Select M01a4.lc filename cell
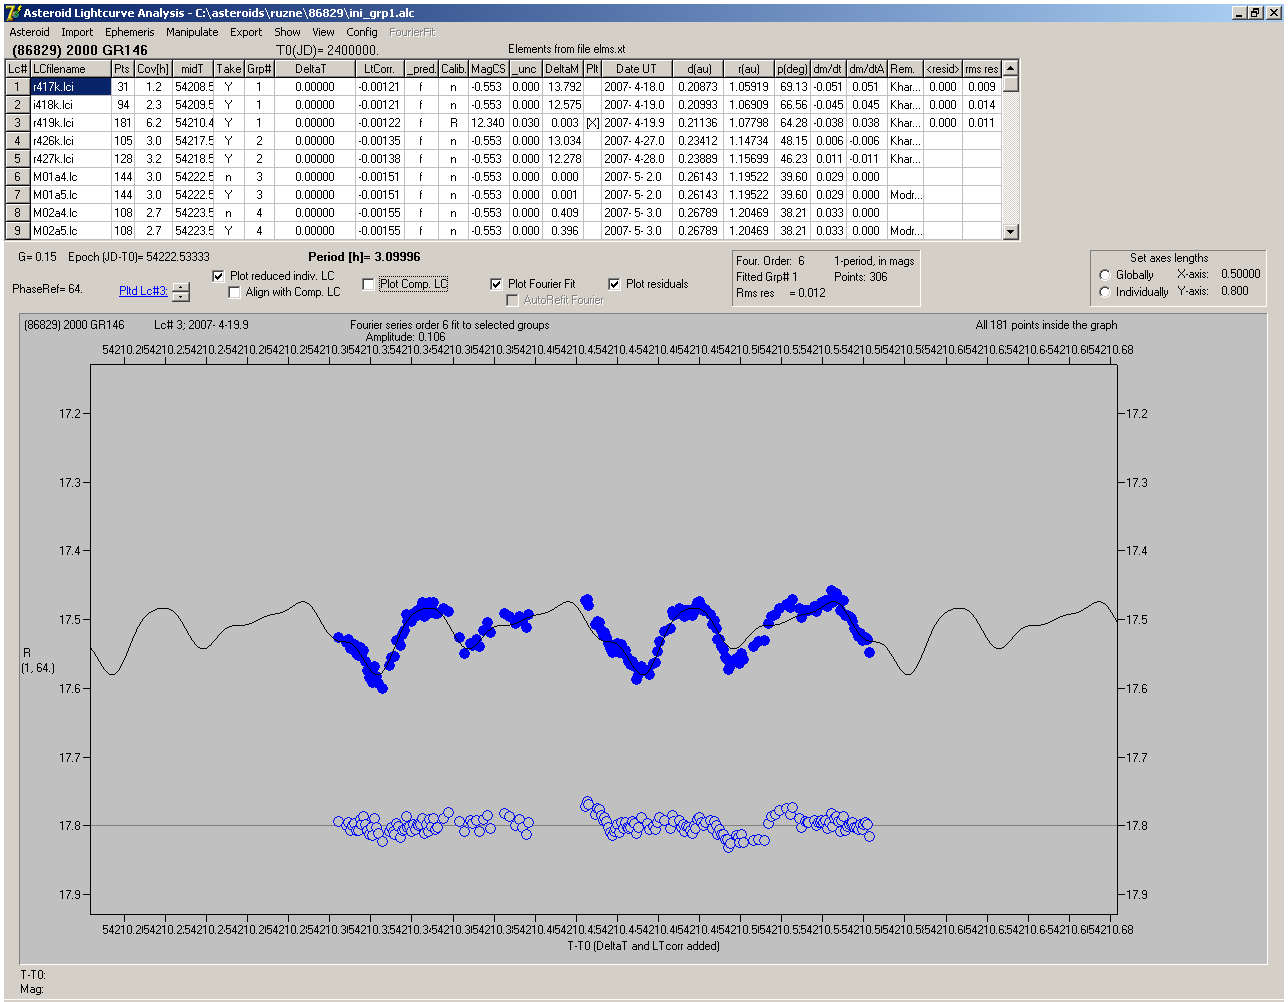 [x=70, y=177]
